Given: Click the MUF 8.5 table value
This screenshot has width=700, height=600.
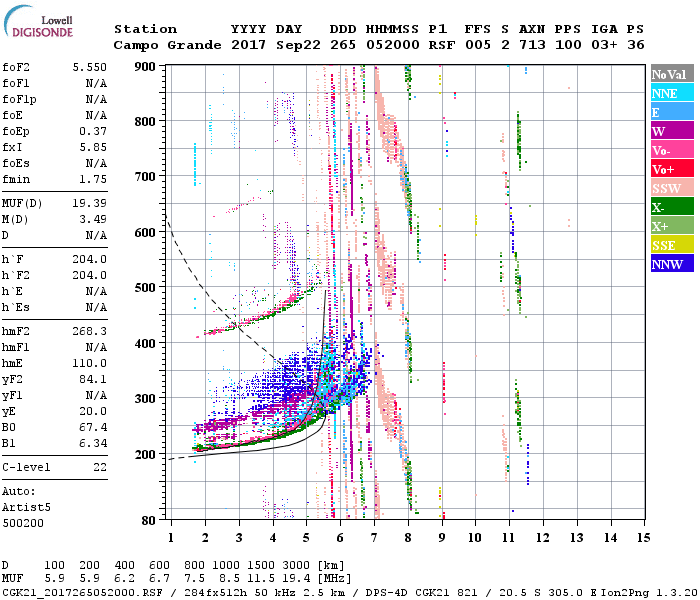Looking at the screenshot, I should 229,579.
